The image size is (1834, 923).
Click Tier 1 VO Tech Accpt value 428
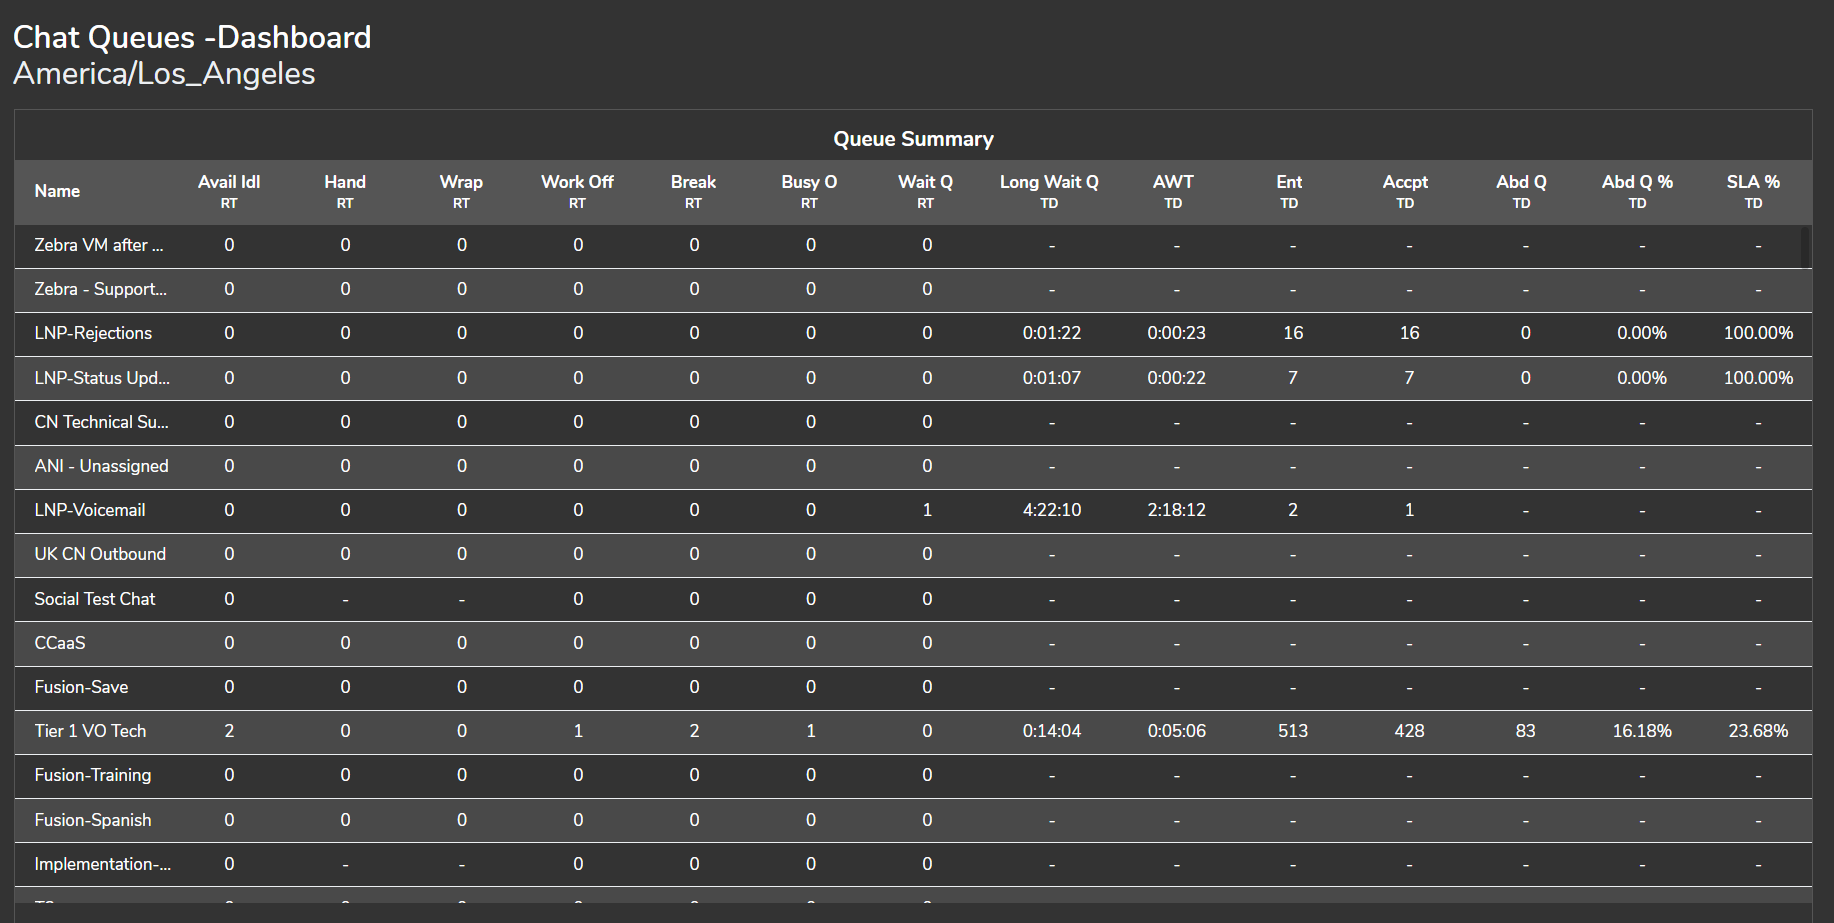point(1409,731)
